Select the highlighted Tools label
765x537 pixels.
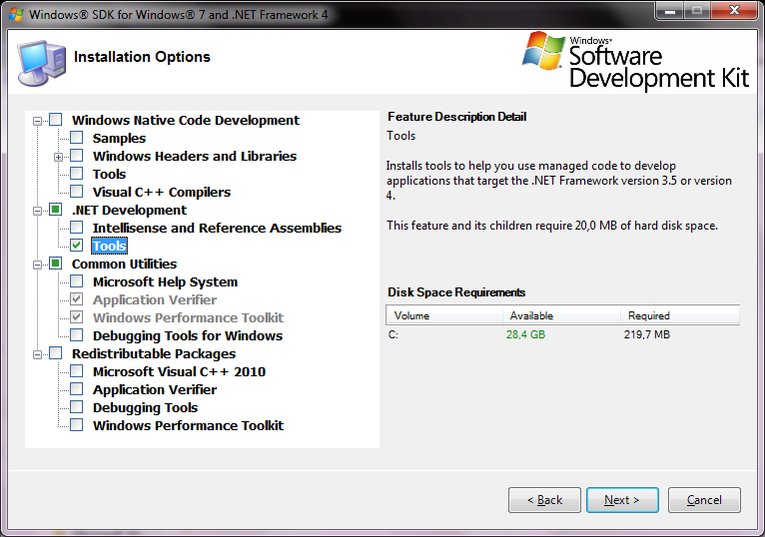pyautogui.click(x=109, y=246)
